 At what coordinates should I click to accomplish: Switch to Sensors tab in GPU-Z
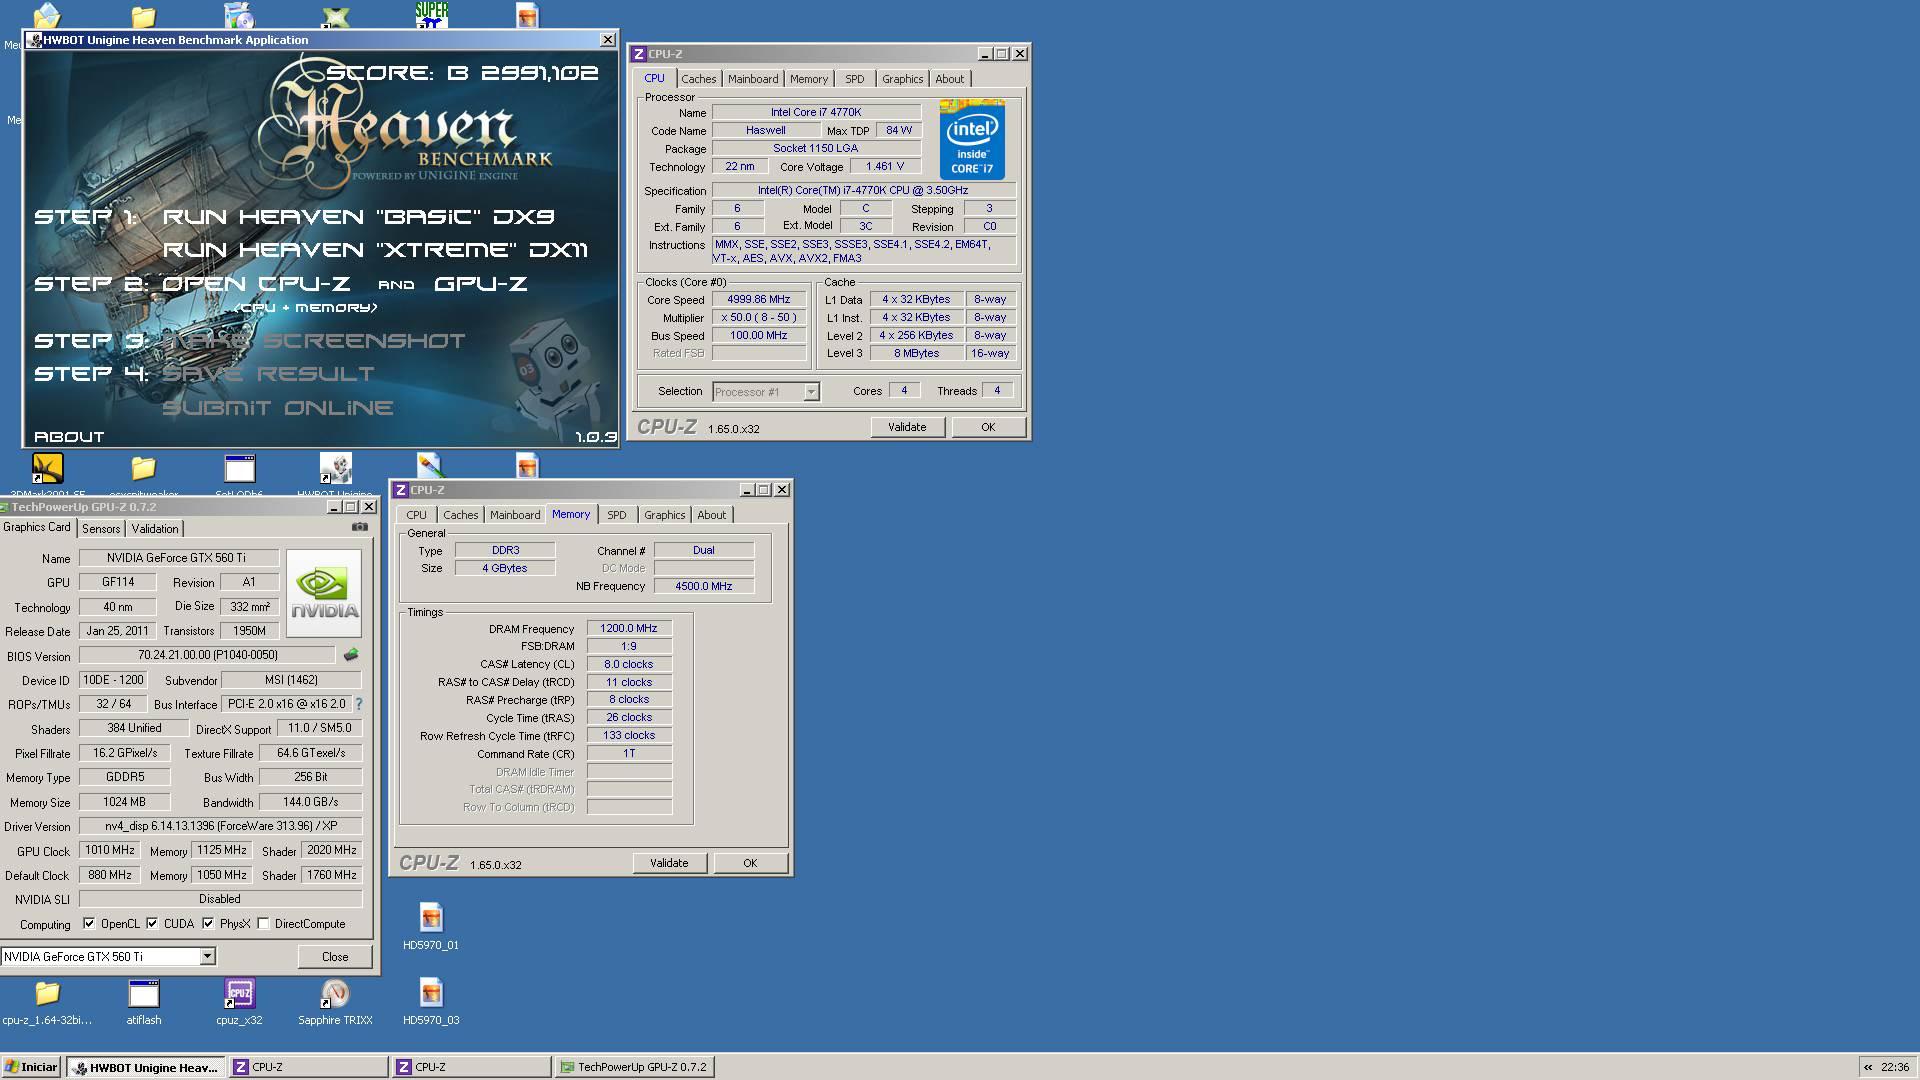point(101,529)
